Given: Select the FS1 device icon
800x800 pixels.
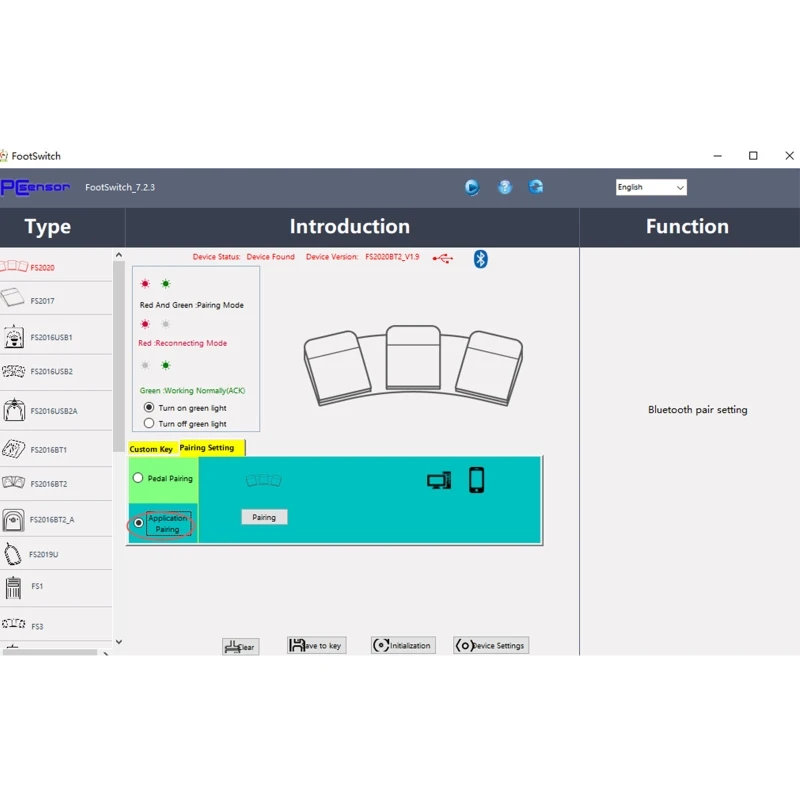Looking at the screenshot, I should 13,588.
